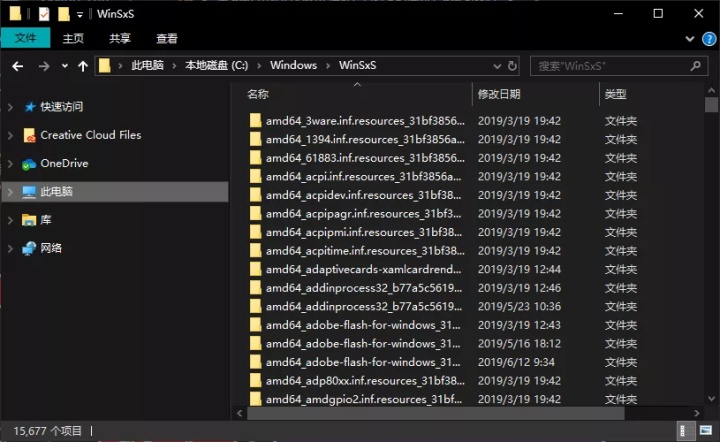The width and height of the screenshot is (720, 442).
Task: Open the 文件 ribbon tab
Action: click(25, 38)
